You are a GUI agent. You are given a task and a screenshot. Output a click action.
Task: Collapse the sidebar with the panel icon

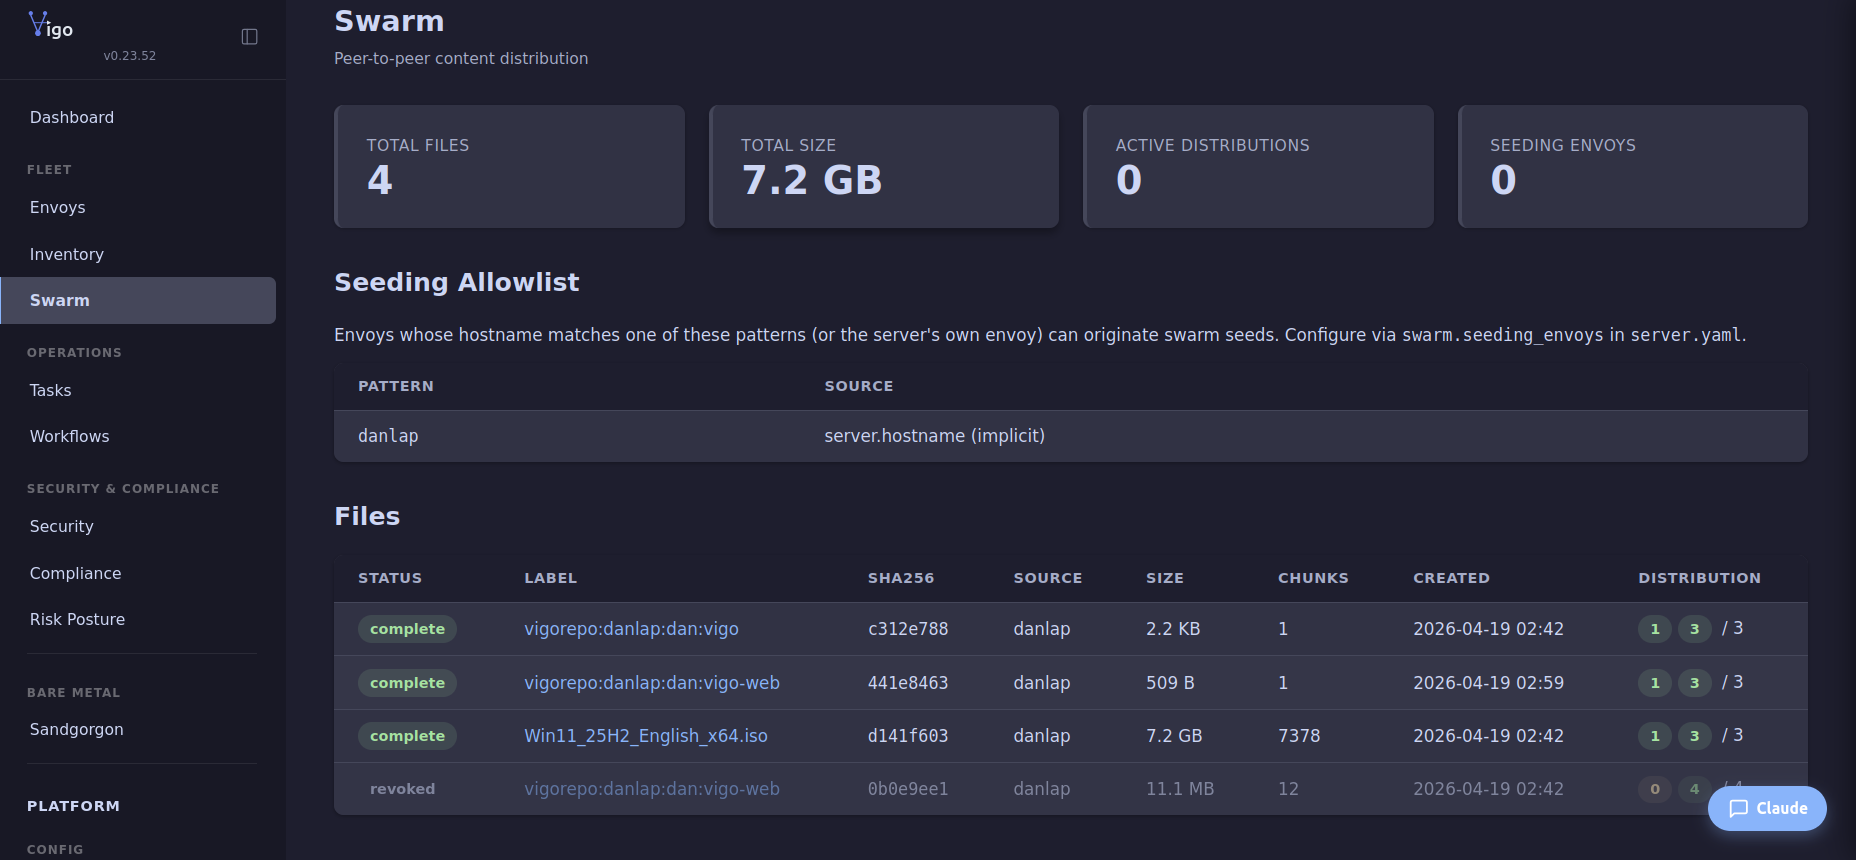(250, 37)
